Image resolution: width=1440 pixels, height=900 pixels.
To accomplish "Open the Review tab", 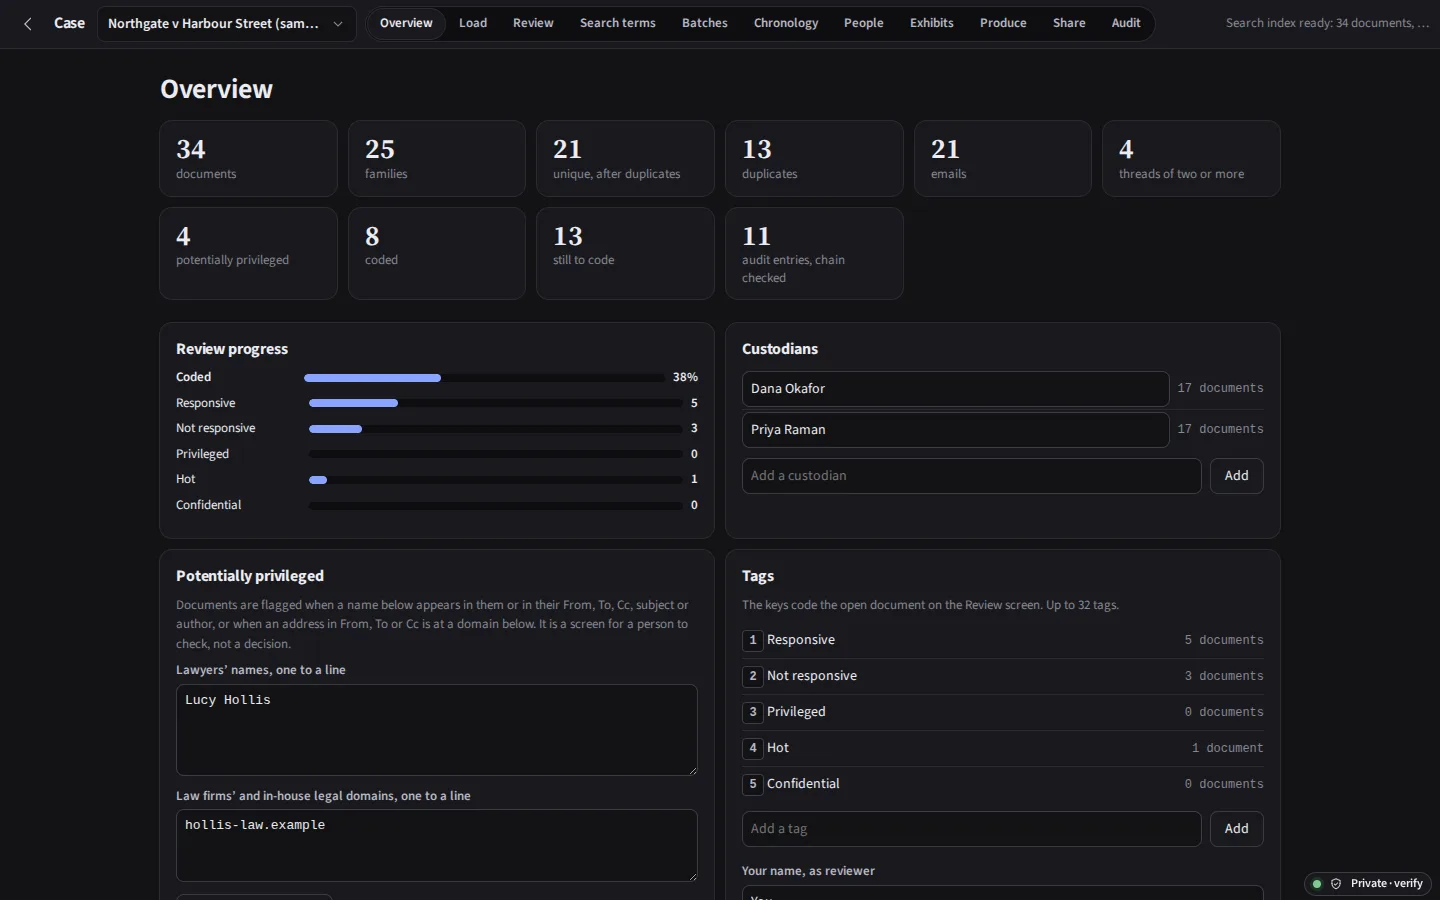I will click(533, 23).
